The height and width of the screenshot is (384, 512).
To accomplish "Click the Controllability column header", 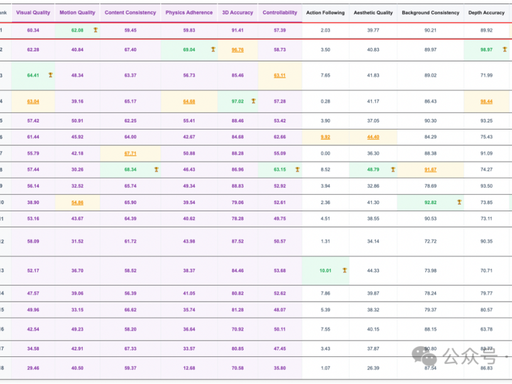I will 280,13.
